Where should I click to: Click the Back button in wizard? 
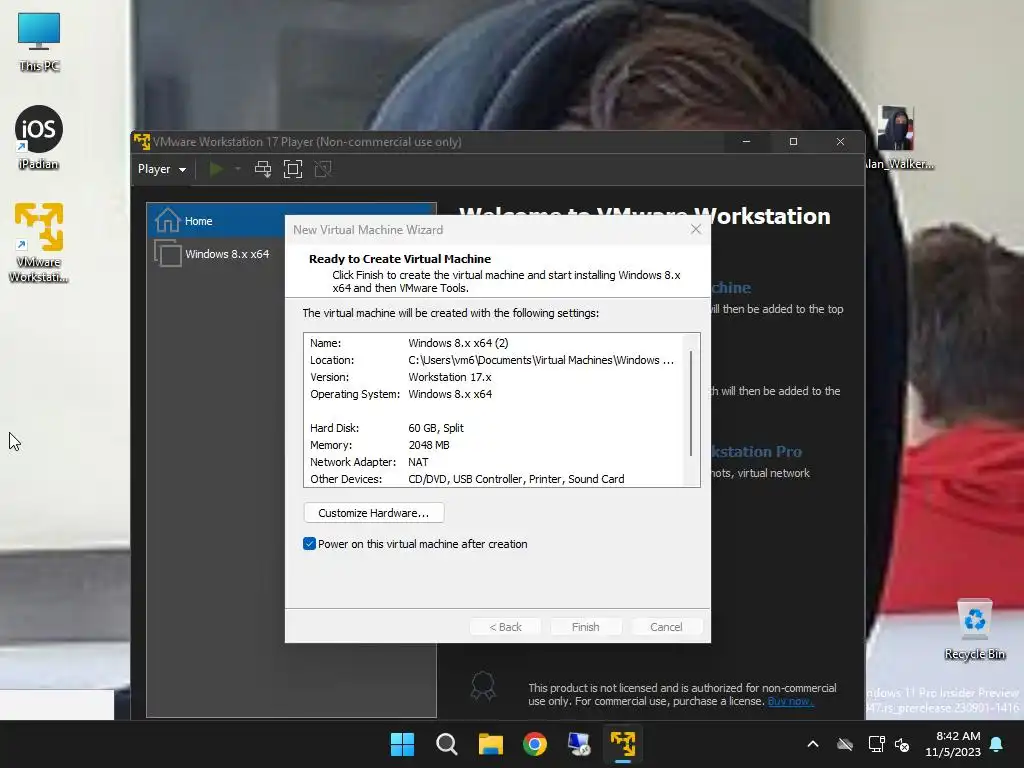tap(505, 627)
